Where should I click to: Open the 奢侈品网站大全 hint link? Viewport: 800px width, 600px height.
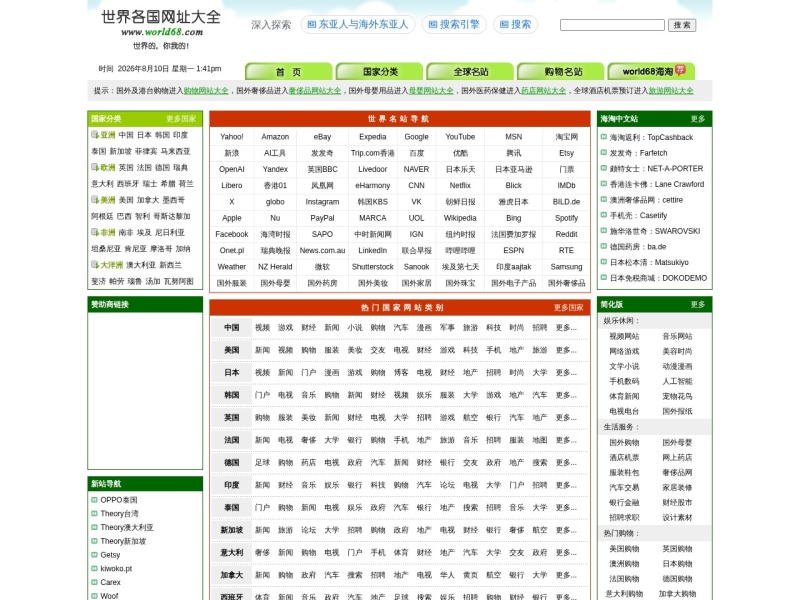pos(315,91)
